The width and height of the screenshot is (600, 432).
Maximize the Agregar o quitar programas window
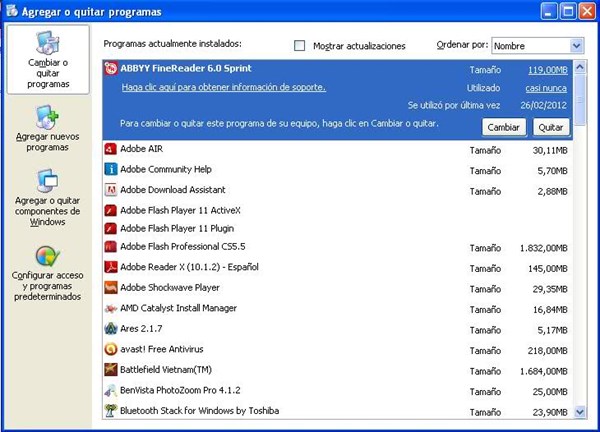pos(568,11)
